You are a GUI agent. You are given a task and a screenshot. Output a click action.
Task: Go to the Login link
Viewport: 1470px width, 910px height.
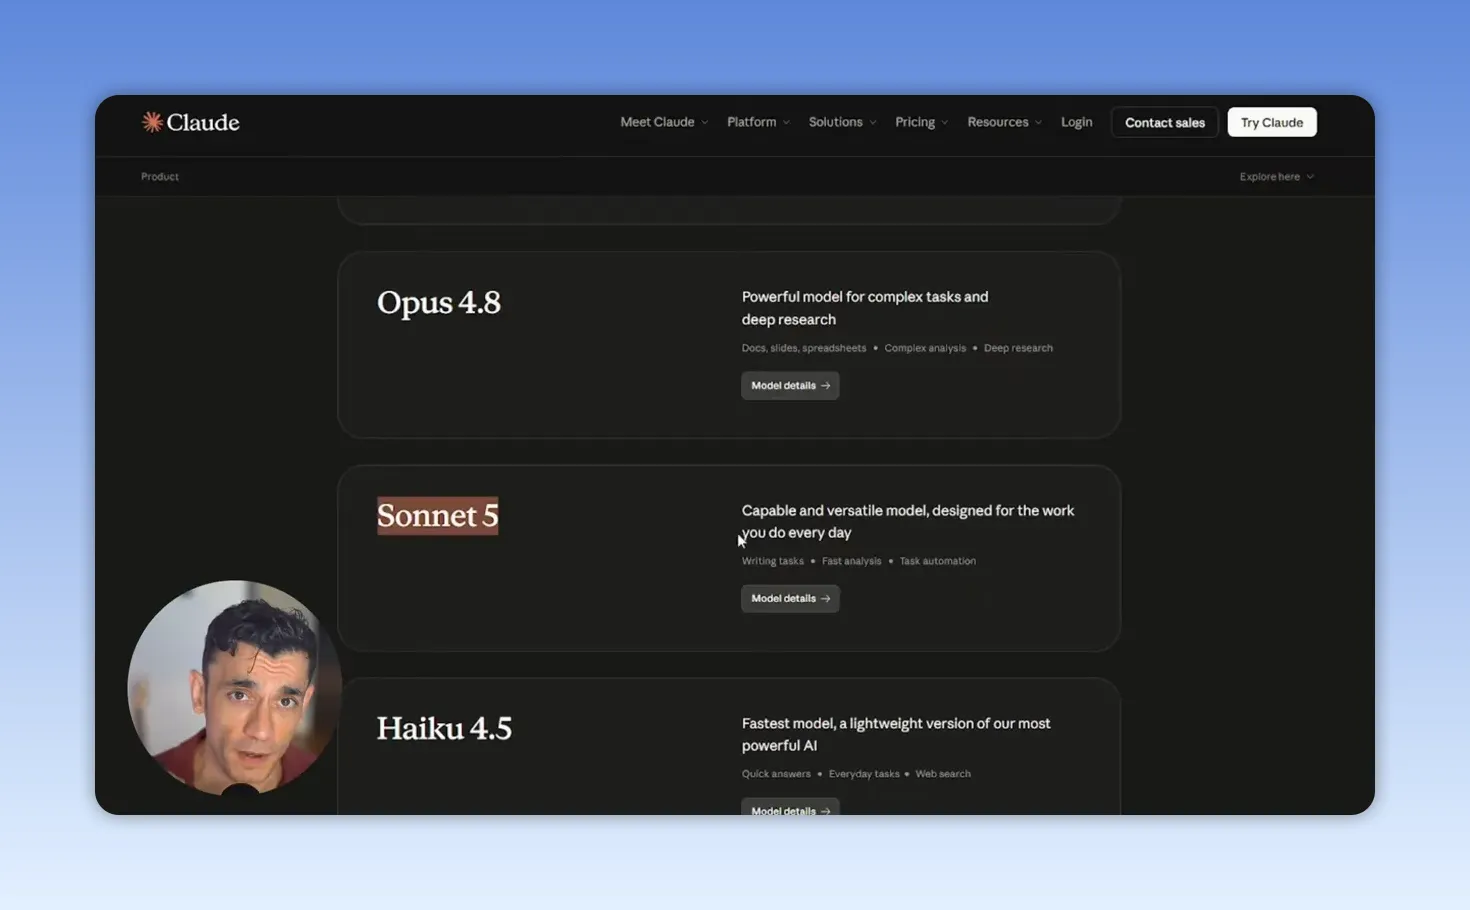click(1076, 122)
